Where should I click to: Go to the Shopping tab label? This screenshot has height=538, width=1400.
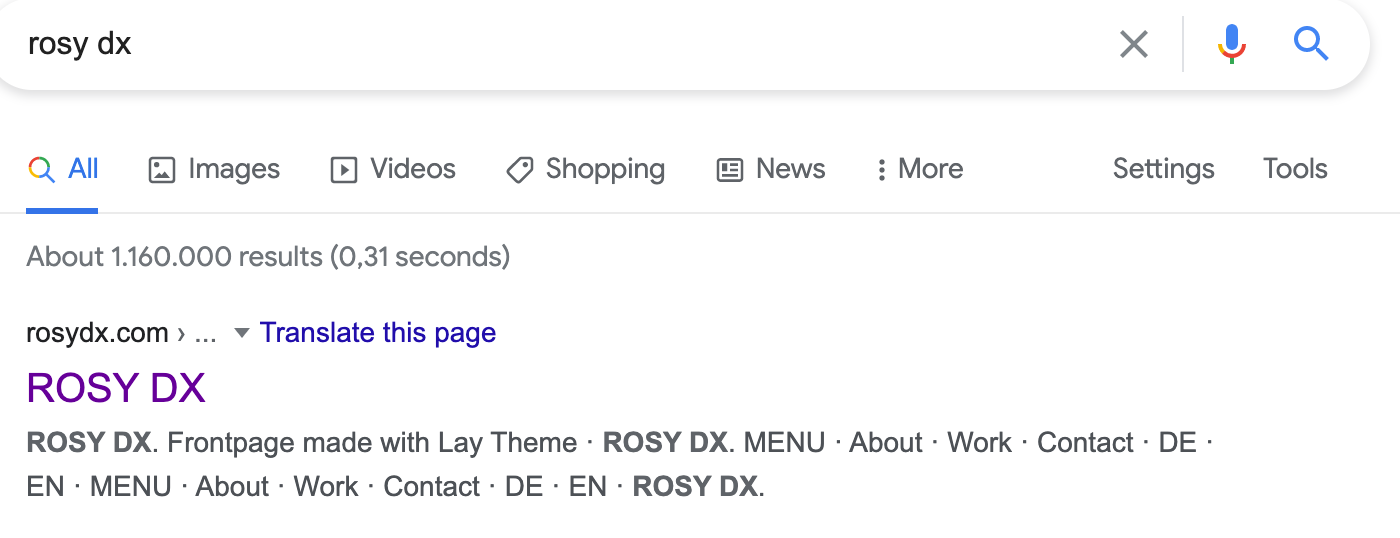(x=605, y=169)
